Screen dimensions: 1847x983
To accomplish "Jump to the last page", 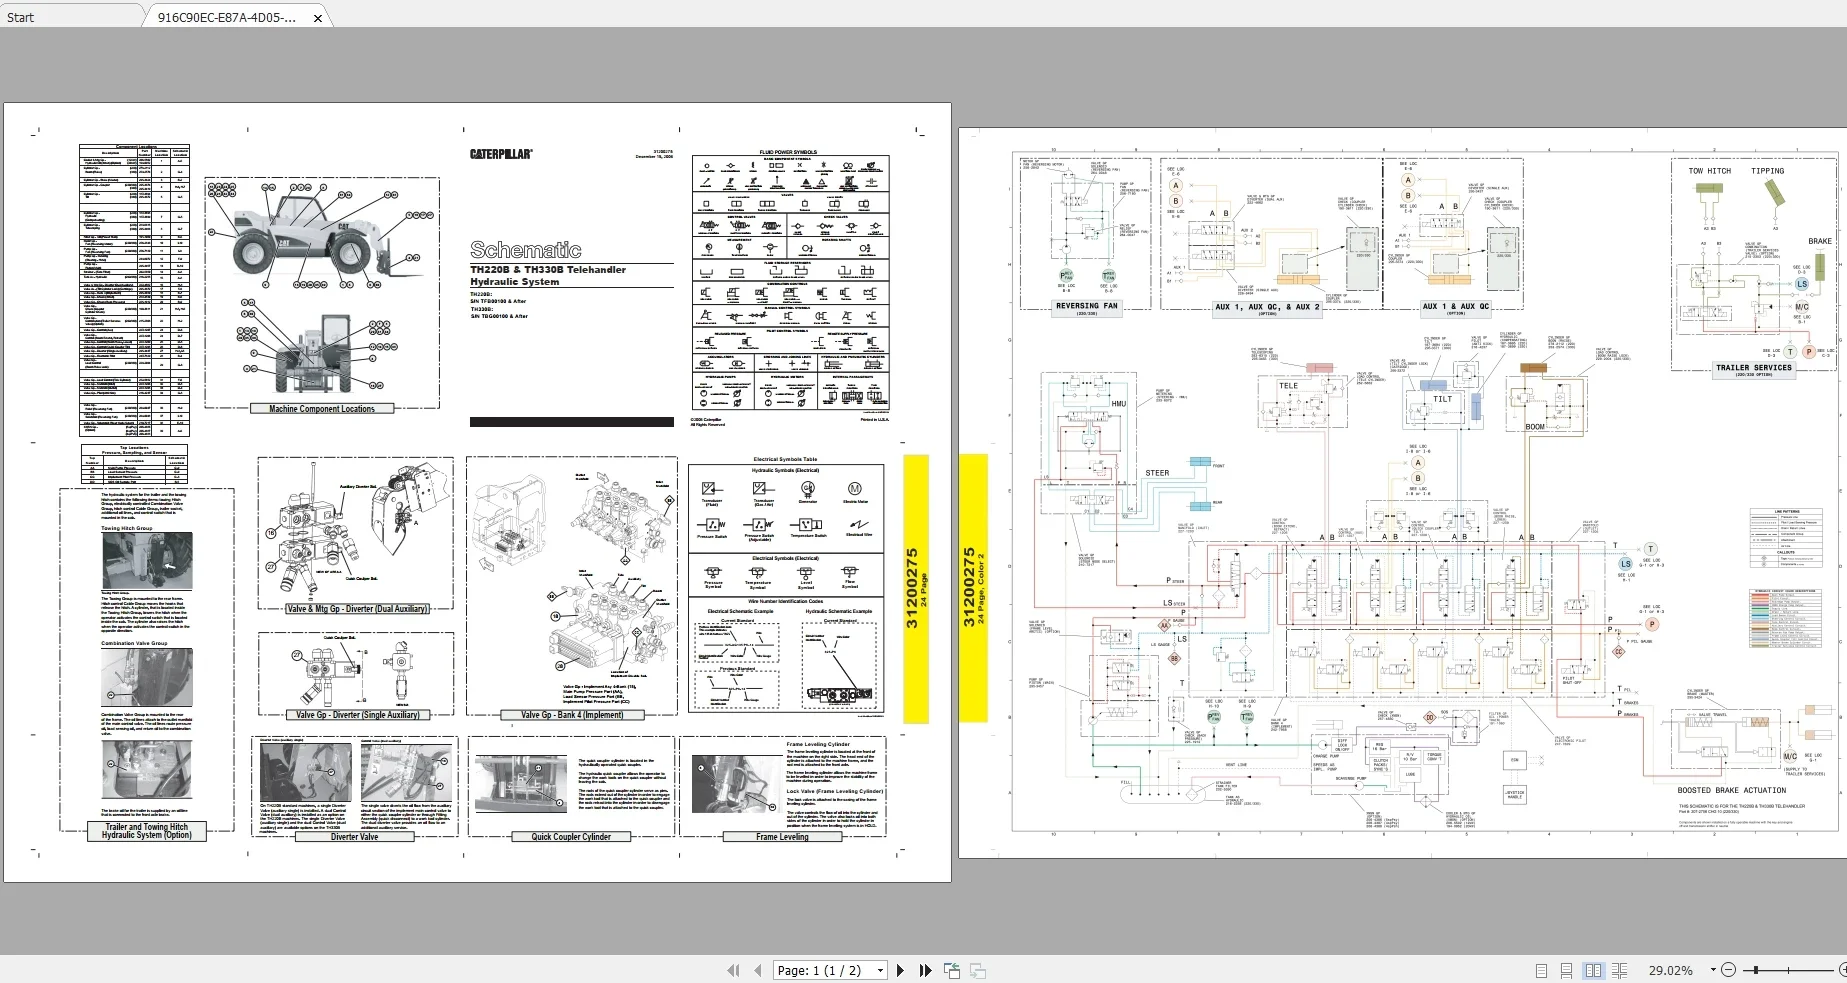I will click(x=925, y=970).
